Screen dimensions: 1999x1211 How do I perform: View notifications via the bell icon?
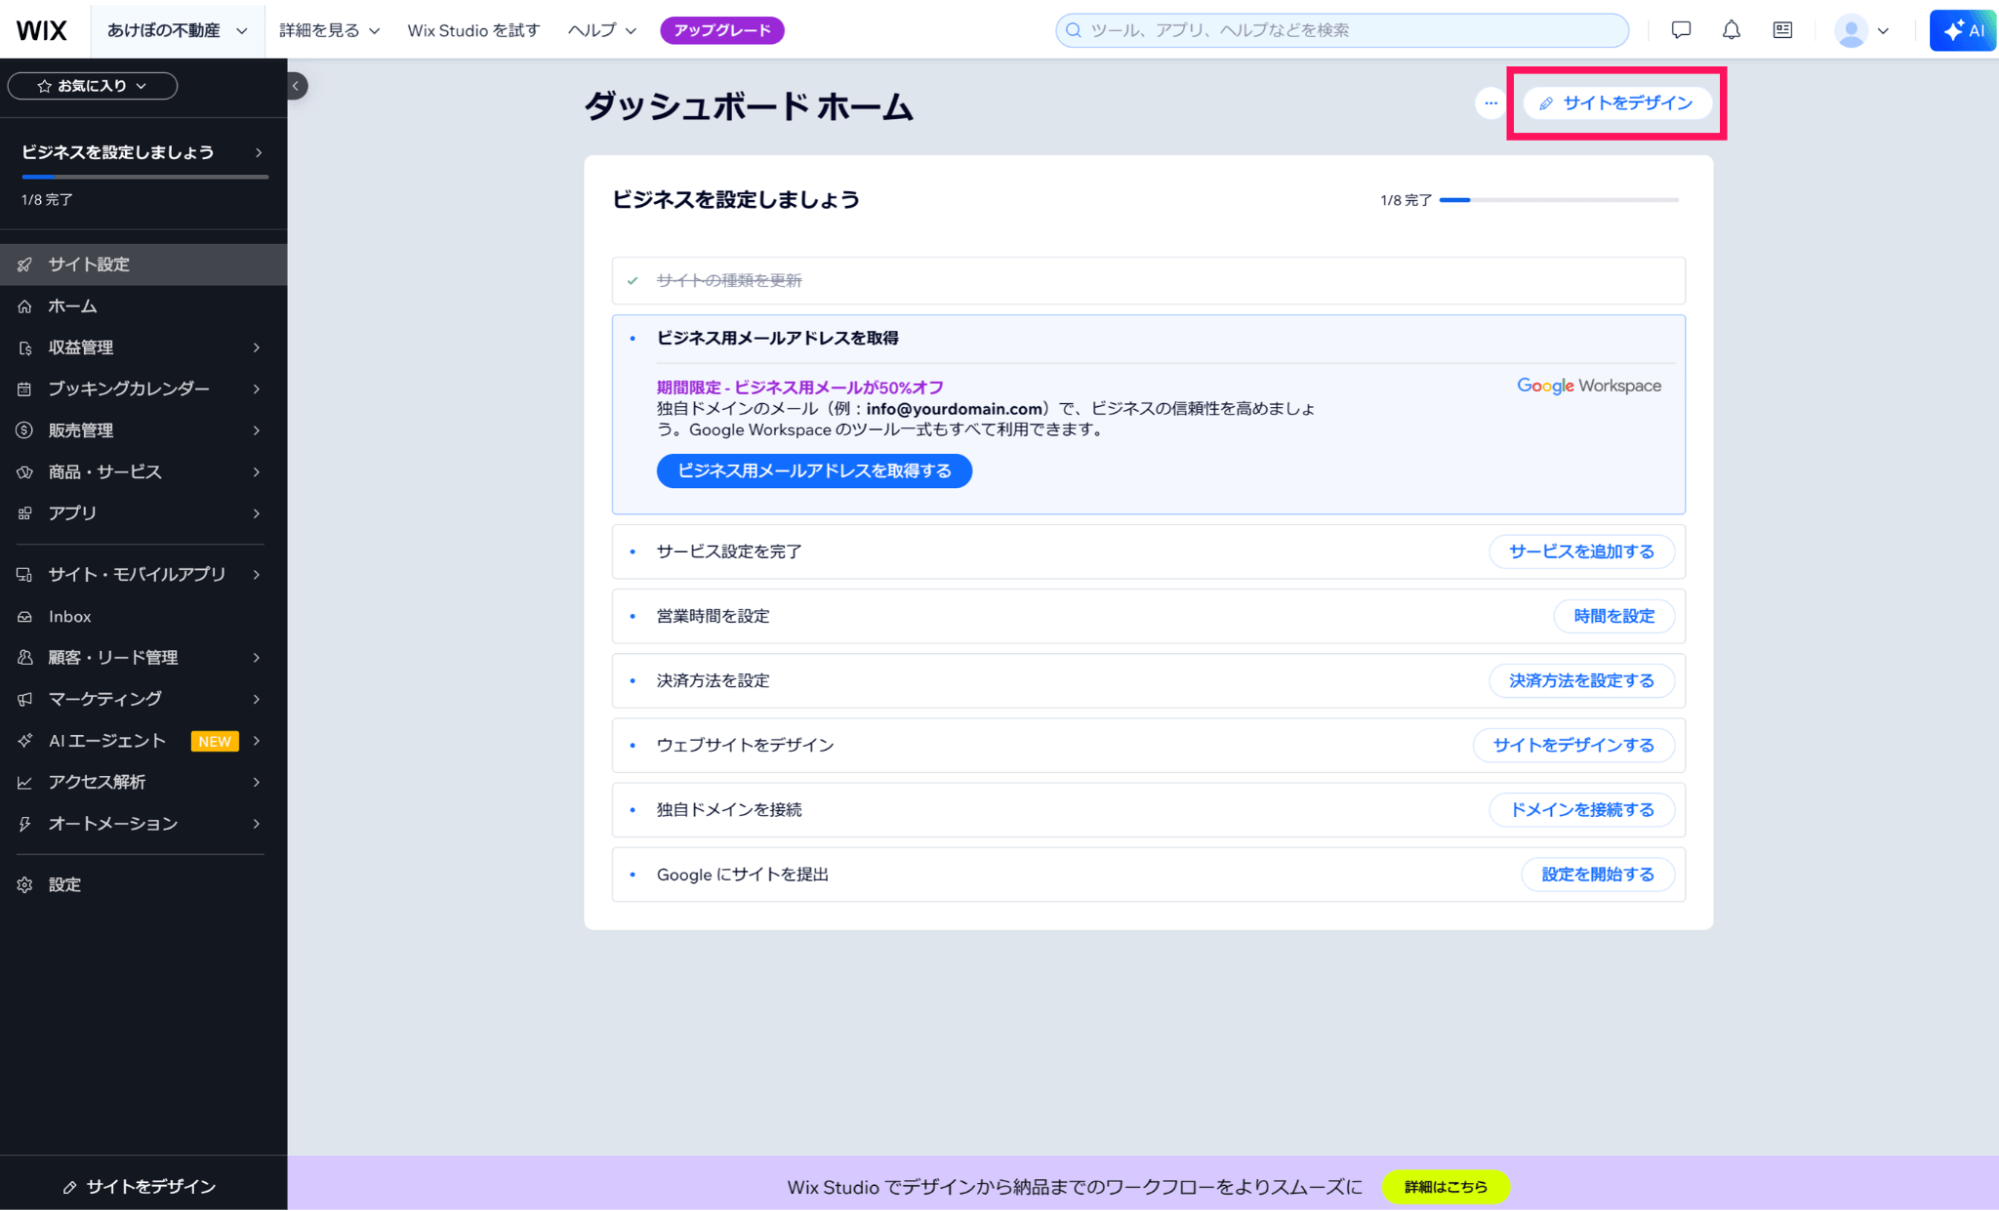point(1731,29)
